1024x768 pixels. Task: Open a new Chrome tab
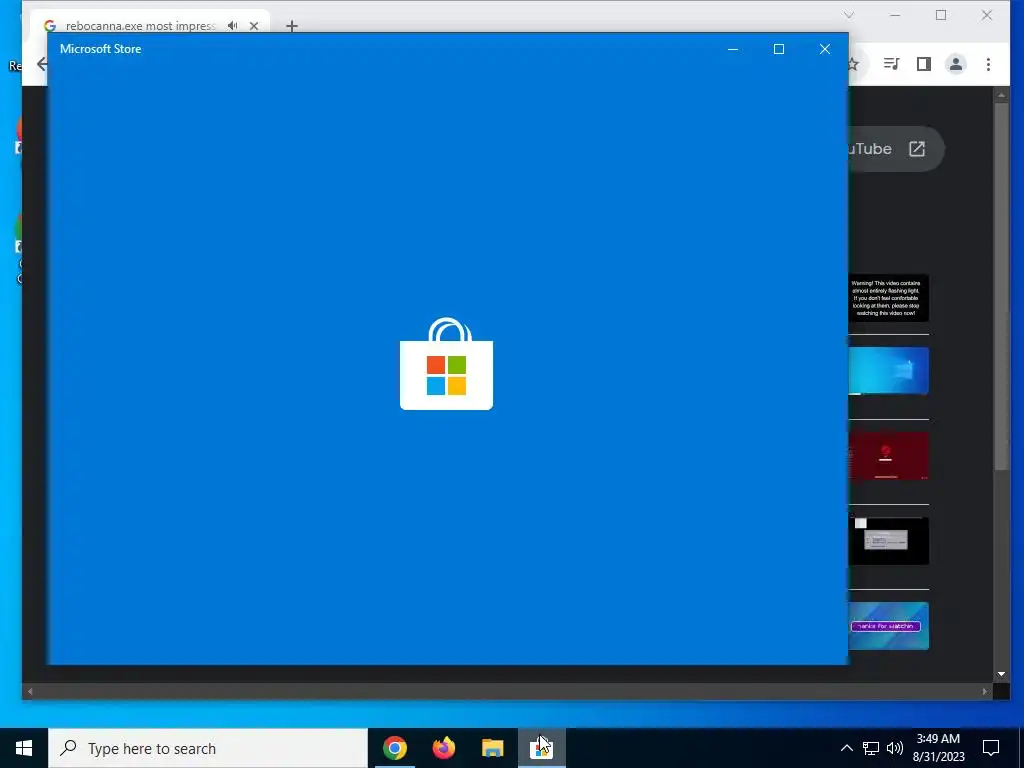click(292, 26)
